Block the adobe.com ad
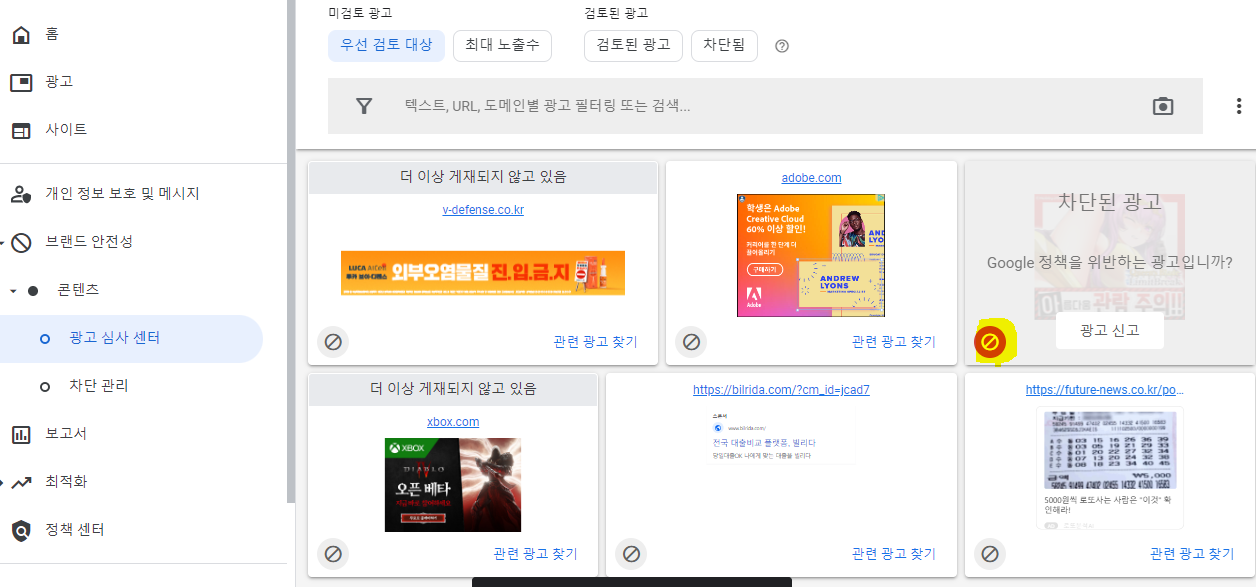This screenshot has height=587, width=1256. [x=691, y=342]
